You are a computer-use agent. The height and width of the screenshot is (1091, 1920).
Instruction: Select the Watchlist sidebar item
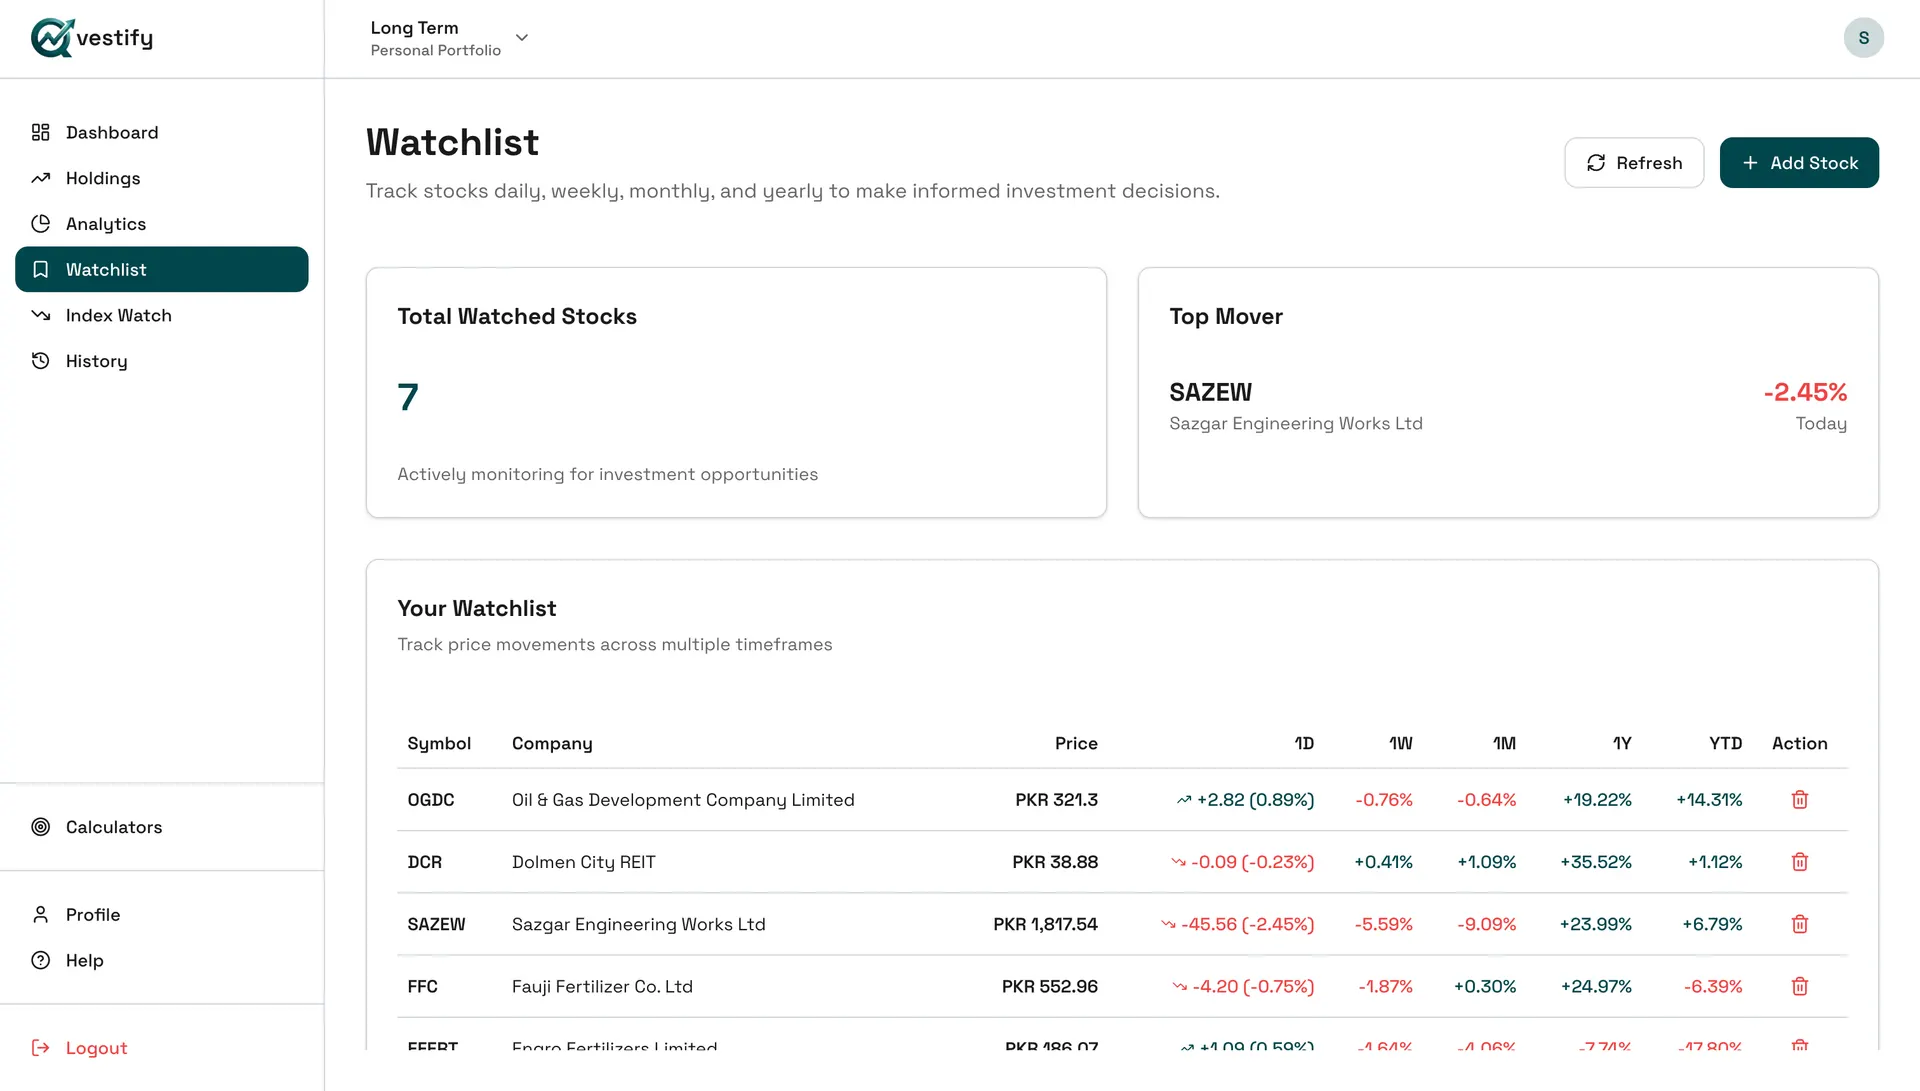tap(162, 270)
